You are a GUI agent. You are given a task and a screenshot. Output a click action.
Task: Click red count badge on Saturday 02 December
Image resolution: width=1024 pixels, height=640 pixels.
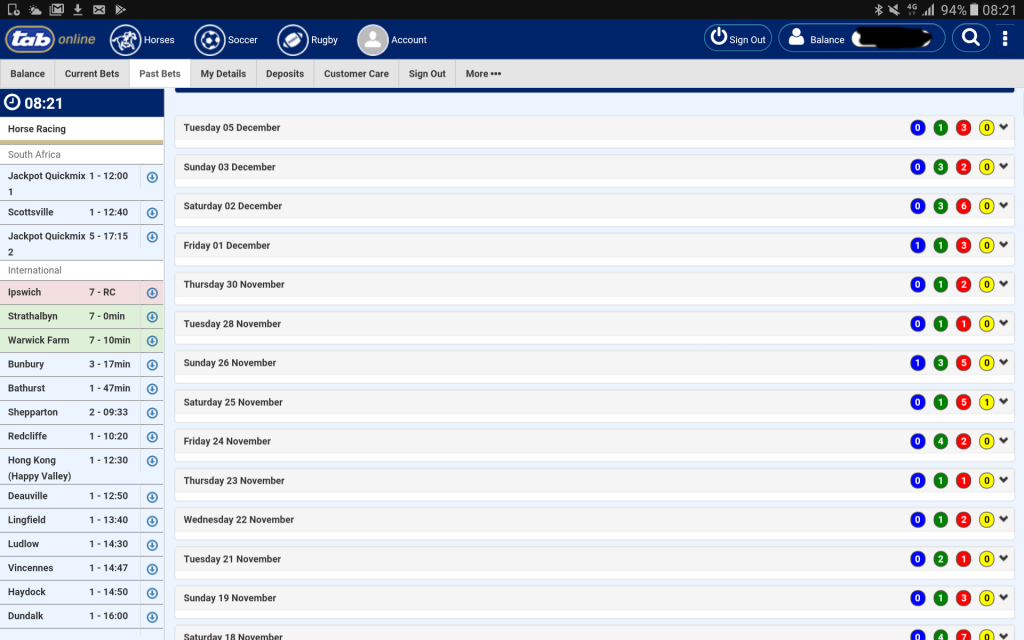963,206
